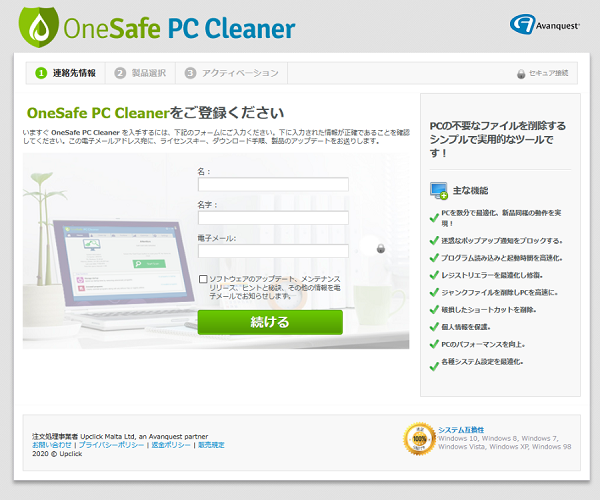Click the green 続ける button
The width and height of the screenshot is (600, 500).
click(270, 322)
